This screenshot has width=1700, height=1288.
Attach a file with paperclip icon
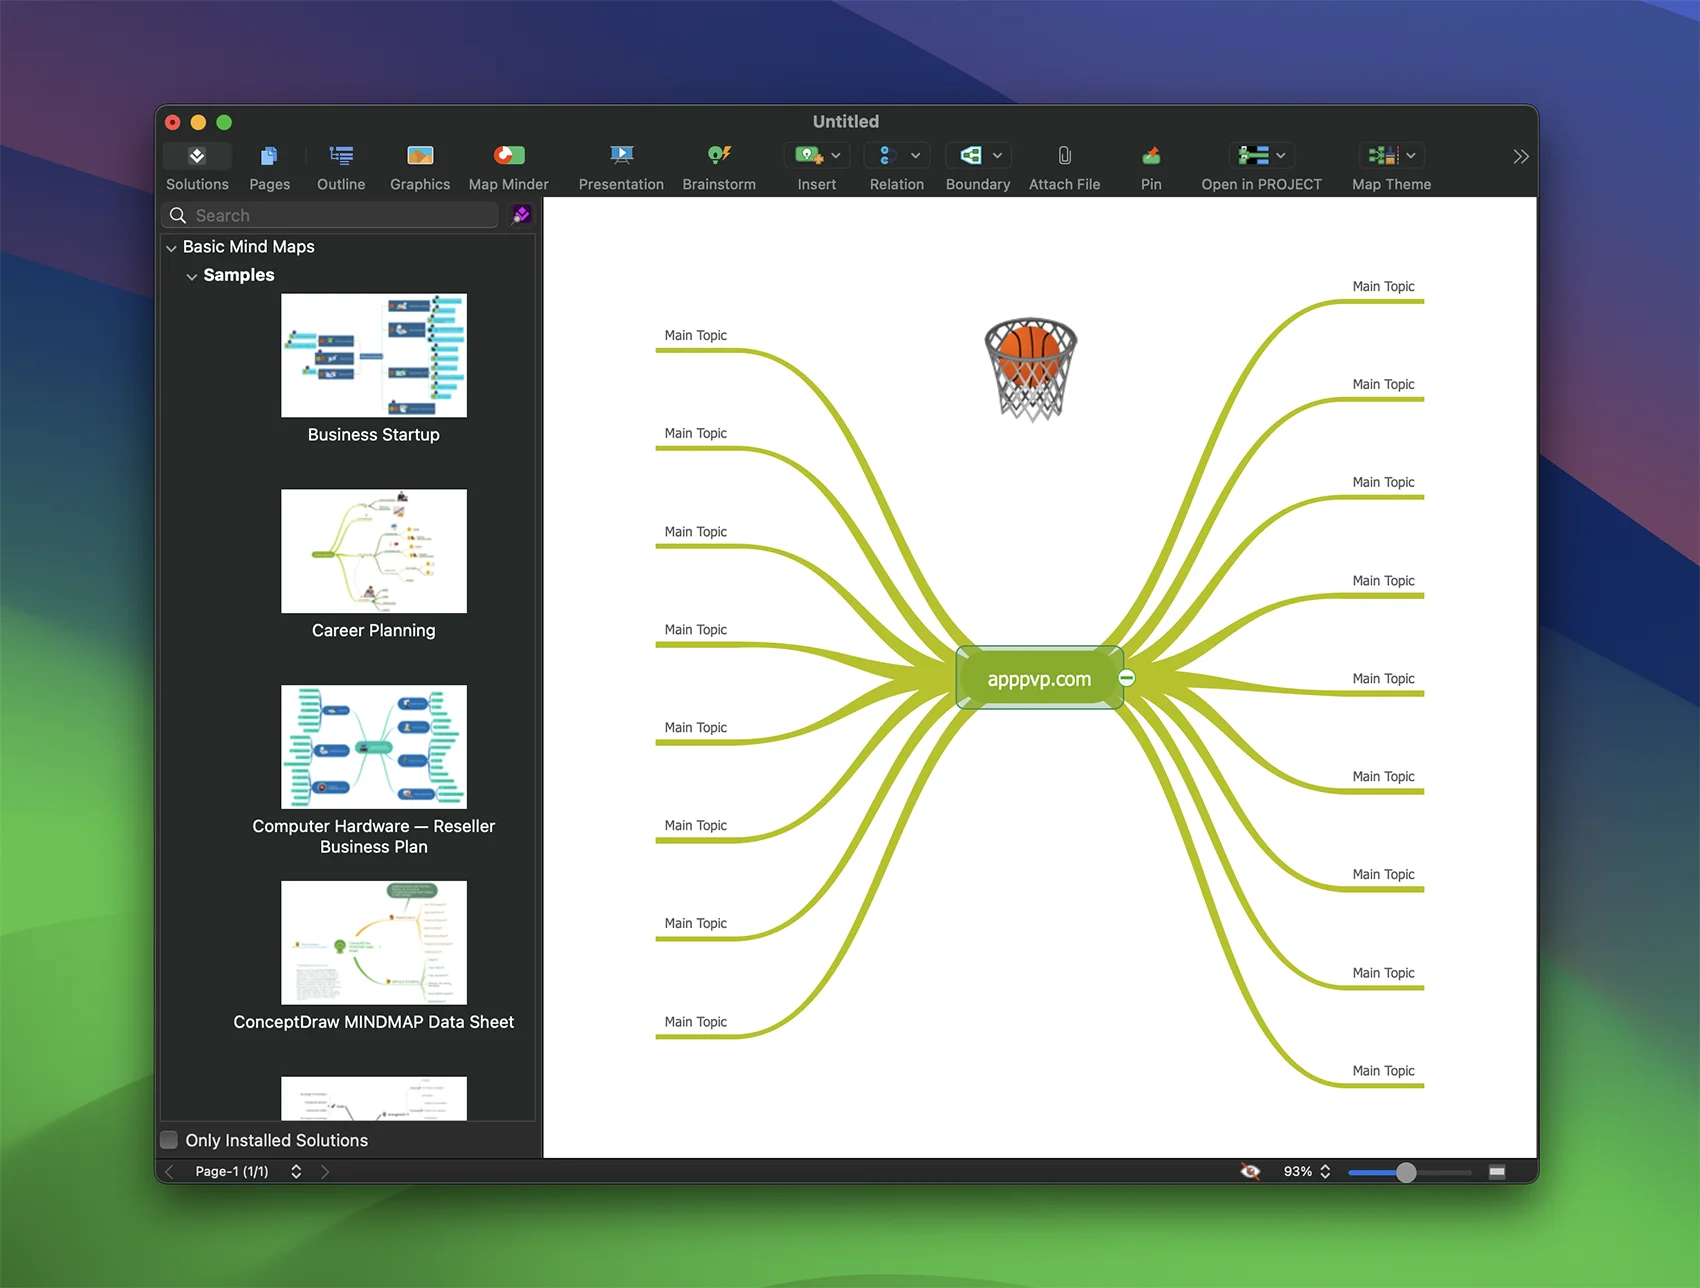(x=1064, y=156)
